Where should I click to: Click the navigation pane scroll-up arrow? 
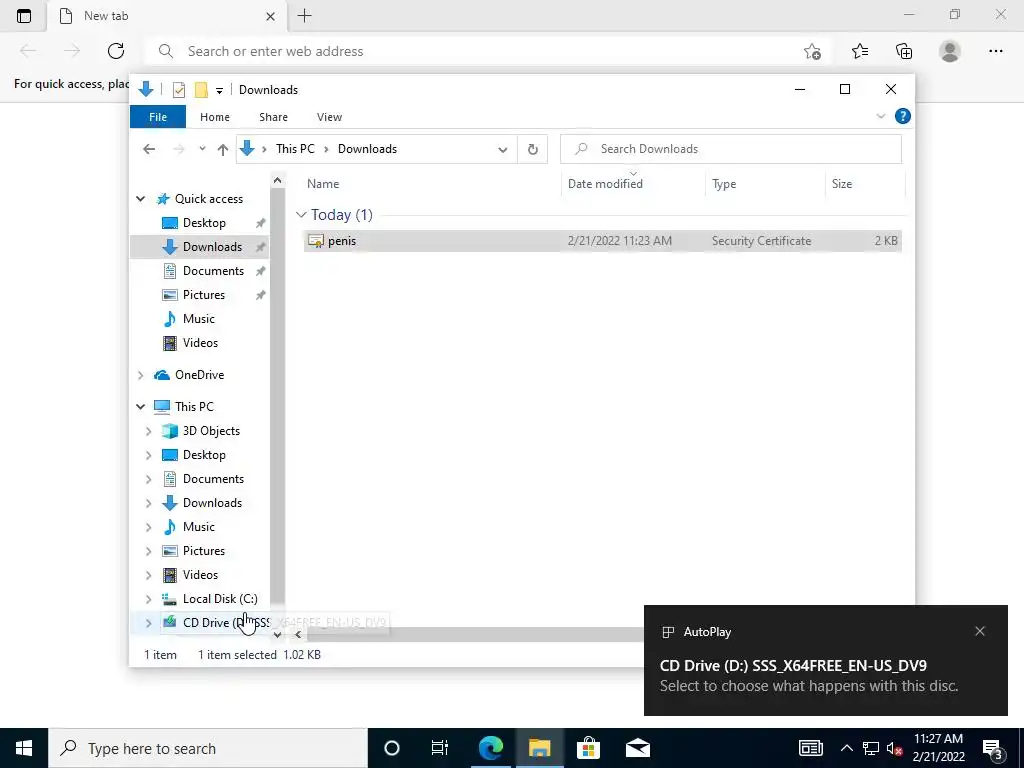point(278,180)
